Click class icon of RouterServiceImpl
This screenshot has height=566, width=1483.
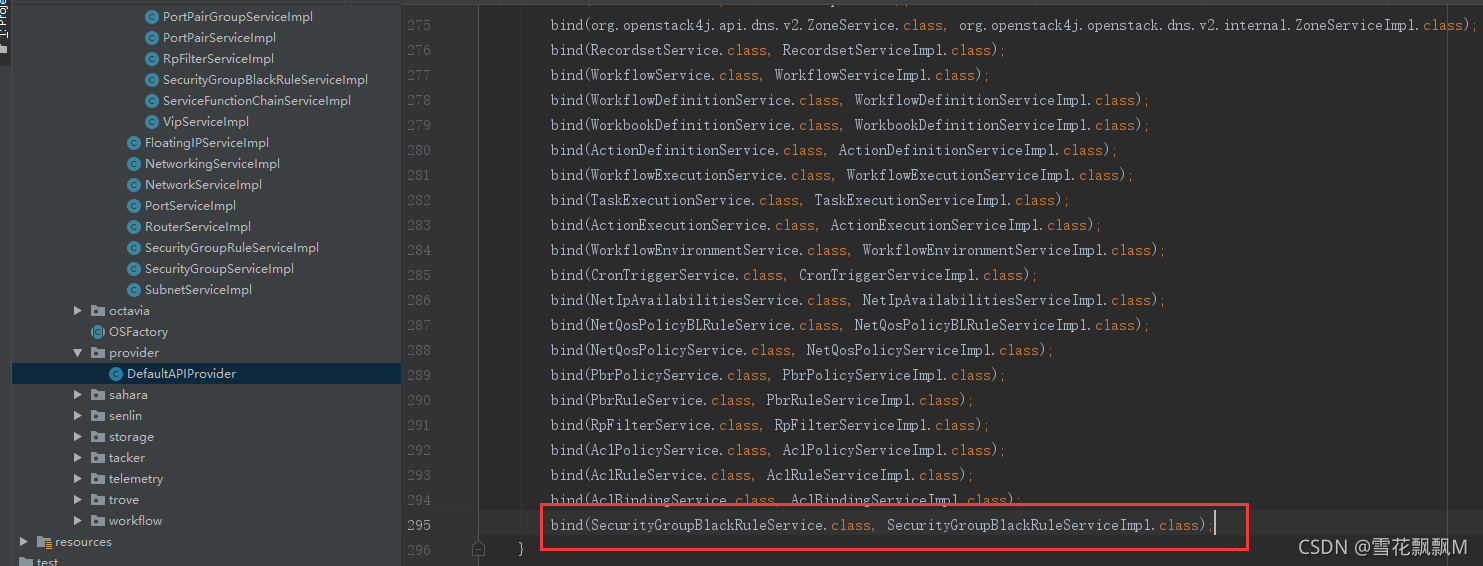tap(134, 227)
